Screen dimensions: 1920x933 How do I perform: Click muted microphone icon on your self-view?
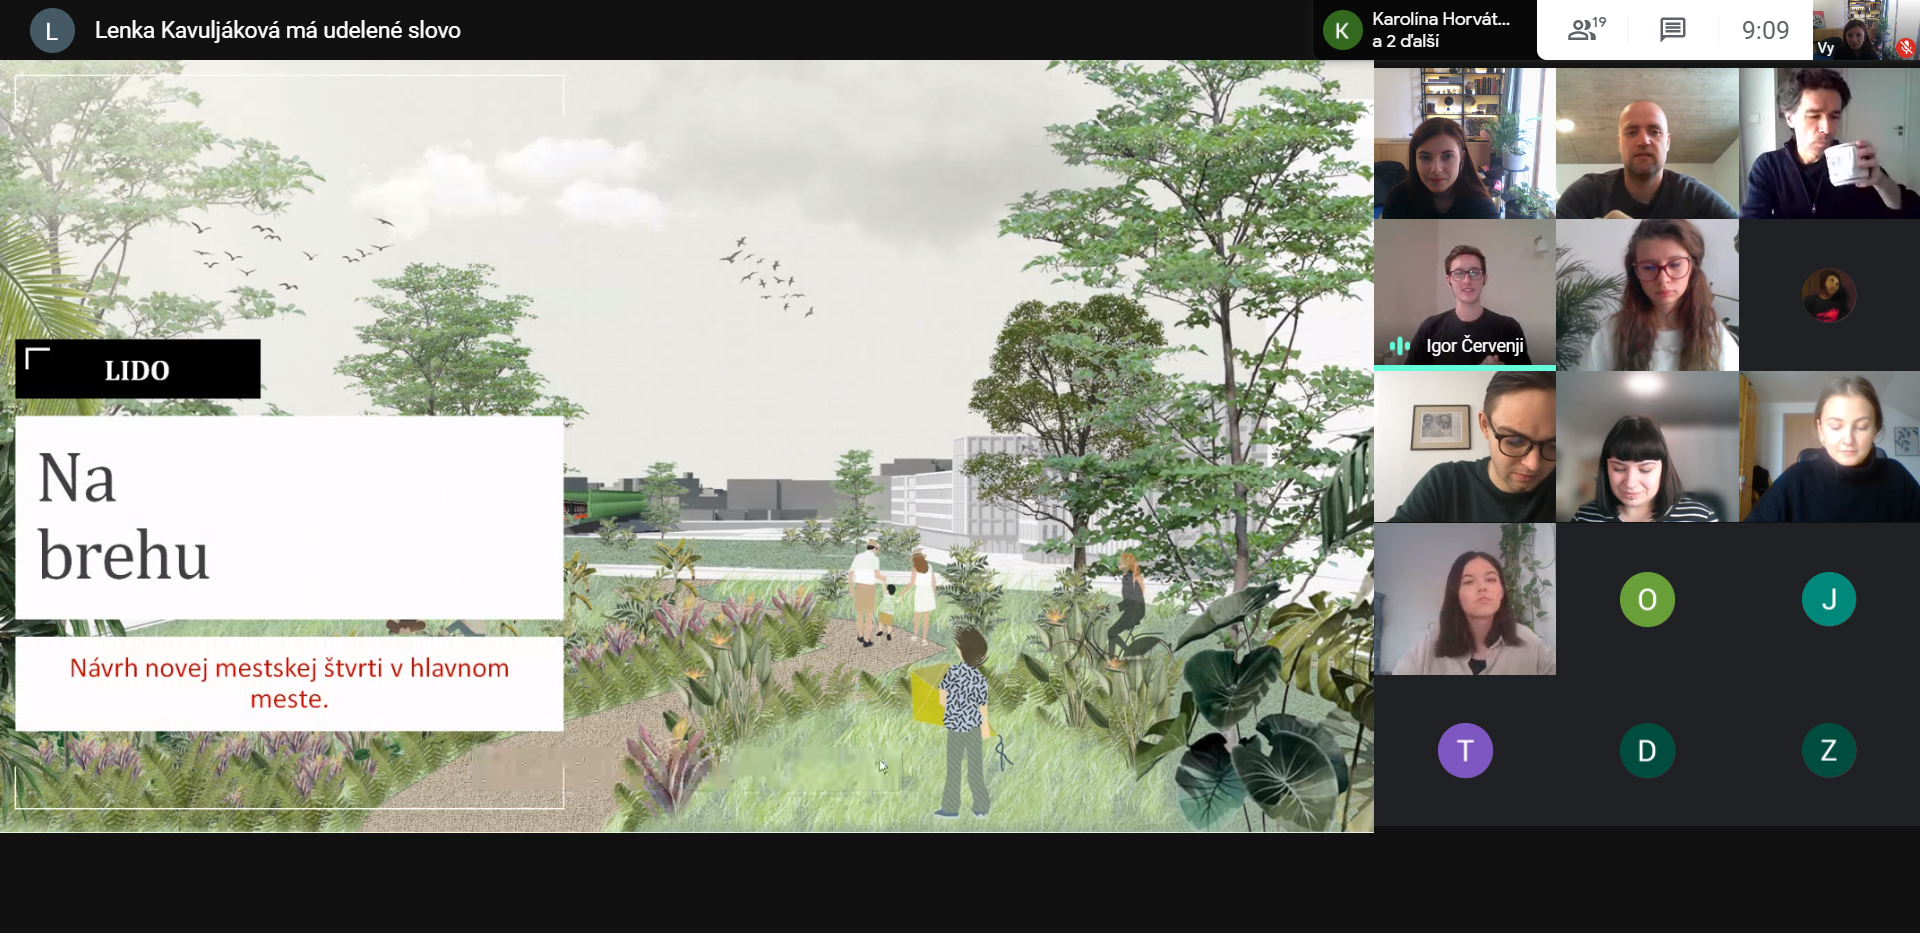point(1906,47)
